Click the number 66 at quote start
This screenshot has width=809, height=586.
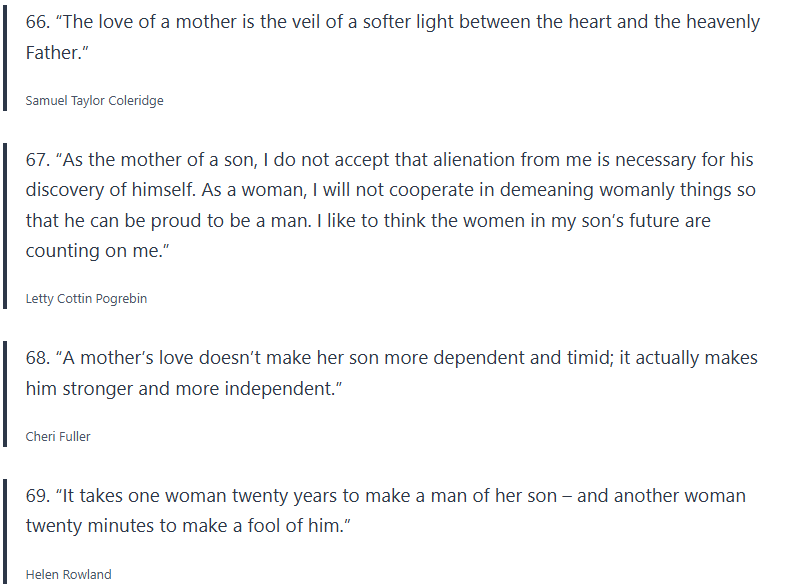point(37,23)
